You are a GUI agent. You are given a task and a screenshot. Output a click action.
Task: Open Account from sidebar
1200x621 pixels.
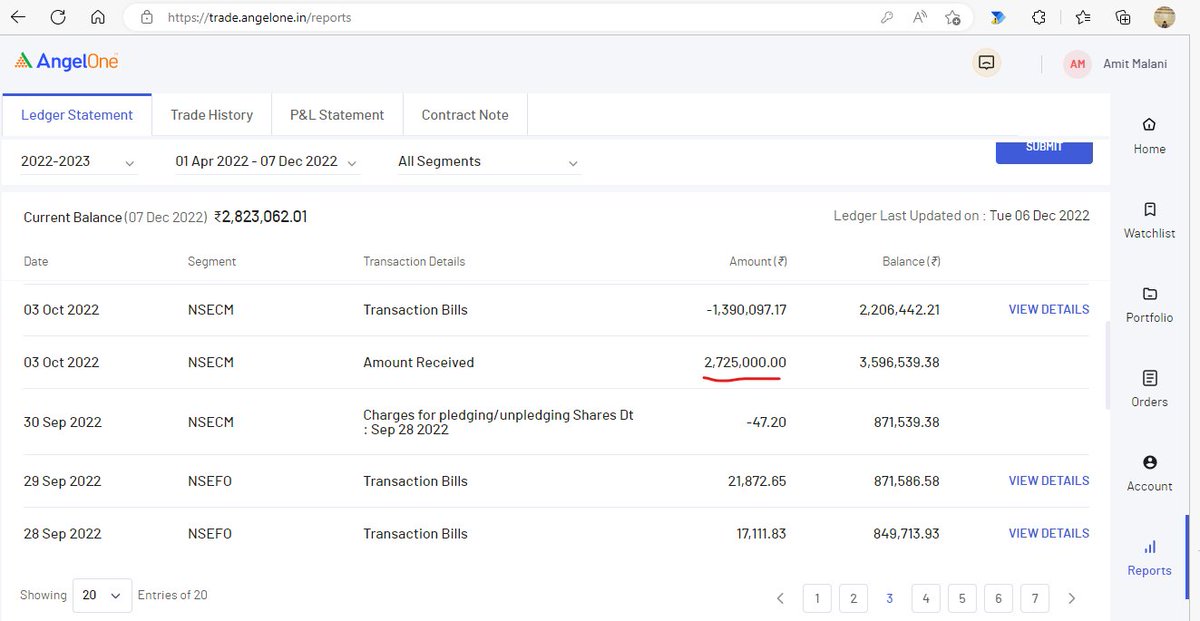coord(1149,473)
